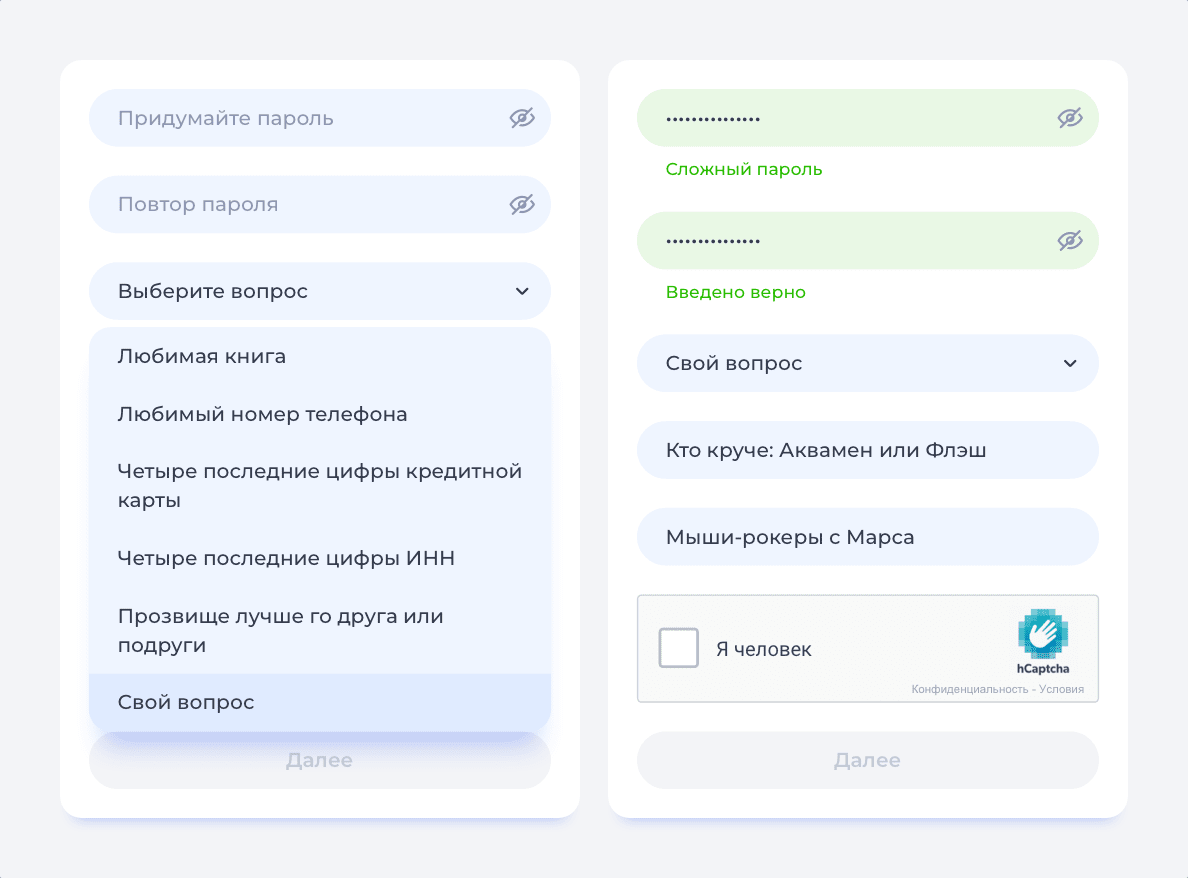Image resolution: width=1188 pixels, height=878 pixels.
Task: Click the hCaptcha logo icon
Action: 1042,633
